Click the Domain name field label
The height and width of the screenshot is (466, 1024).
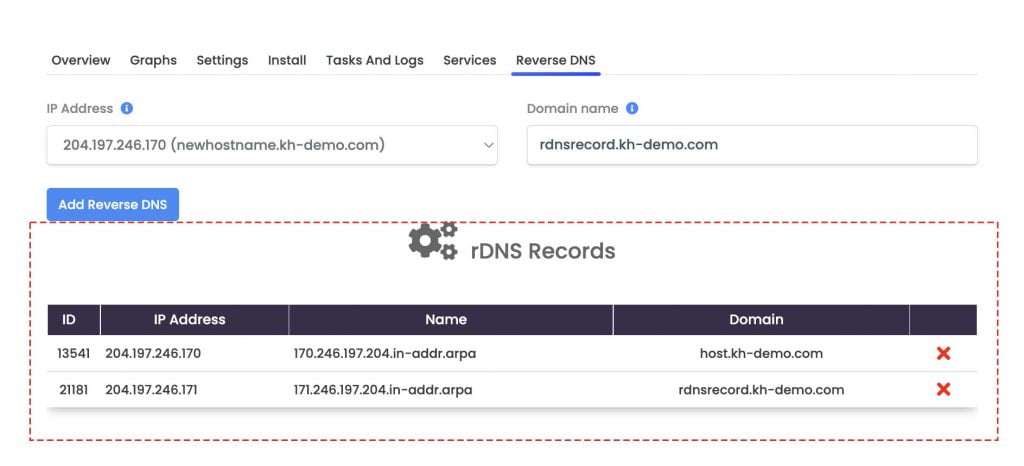573,109
